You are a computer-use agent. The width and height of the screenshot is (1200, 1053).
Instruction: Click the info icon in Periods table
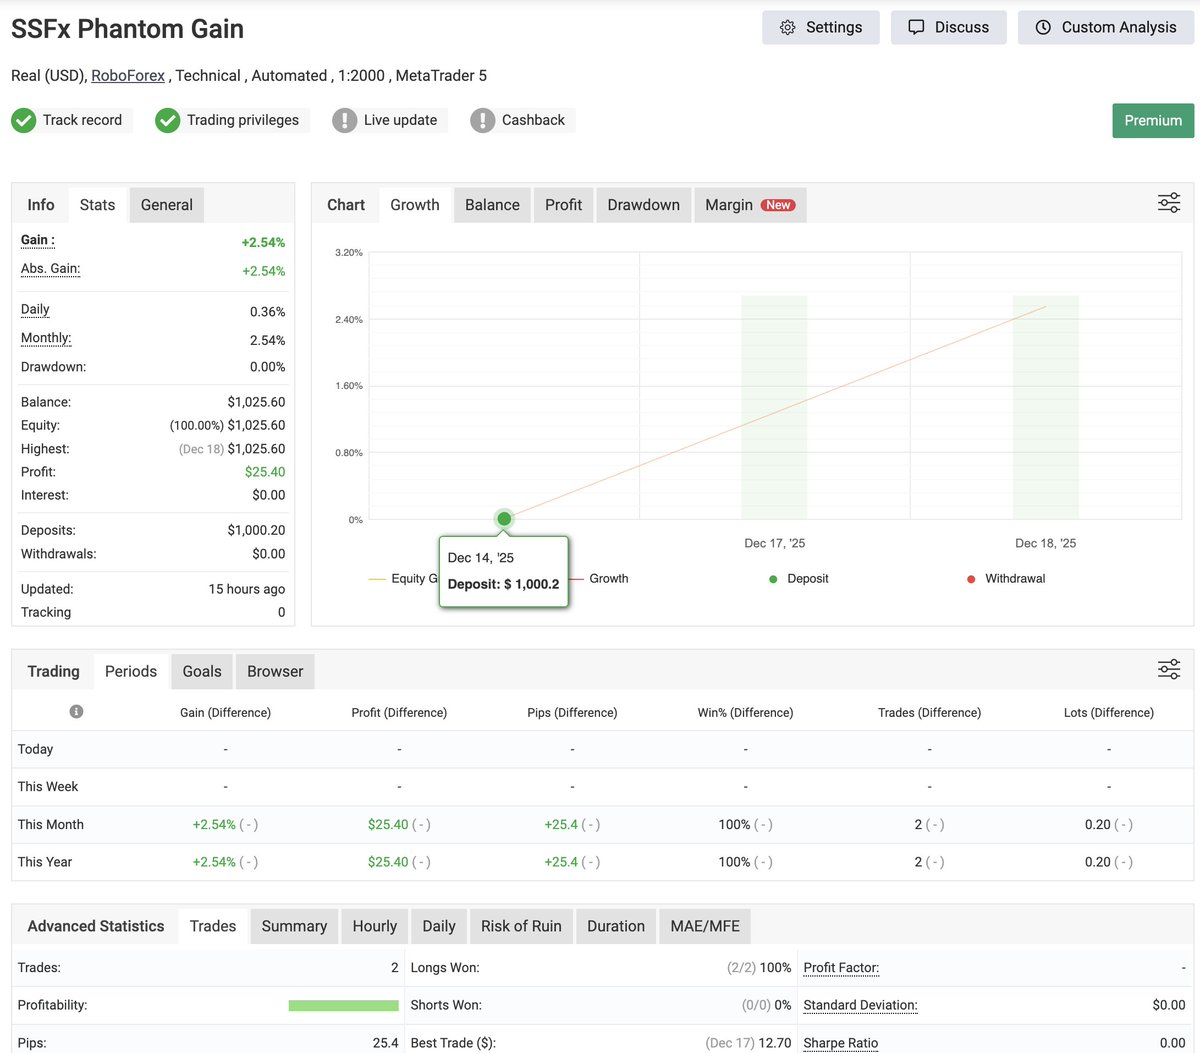(x=76, y=712)
